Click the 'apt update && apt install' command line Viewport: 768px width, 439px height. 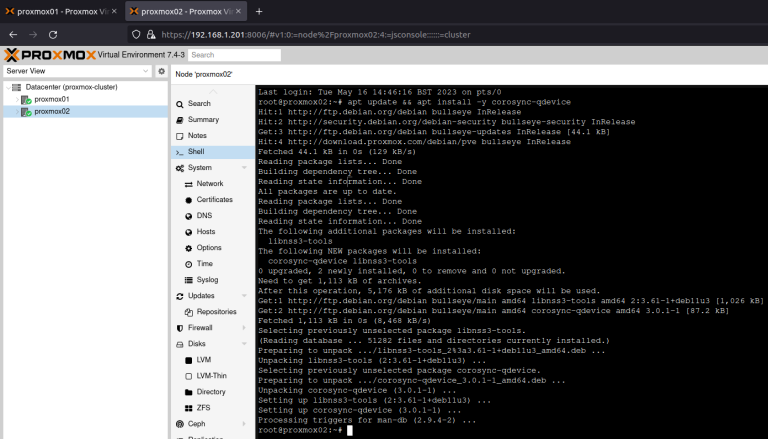point(414,102)
